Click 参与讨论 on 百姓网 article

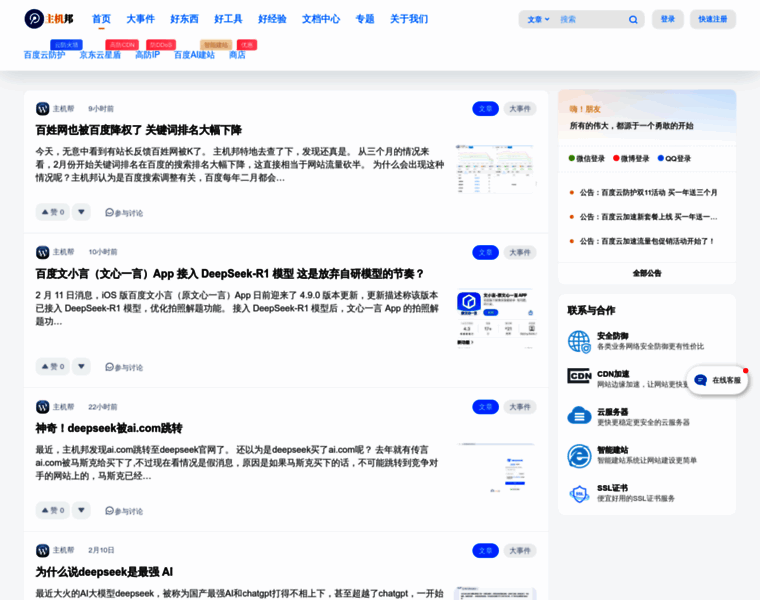coord(124,213)
